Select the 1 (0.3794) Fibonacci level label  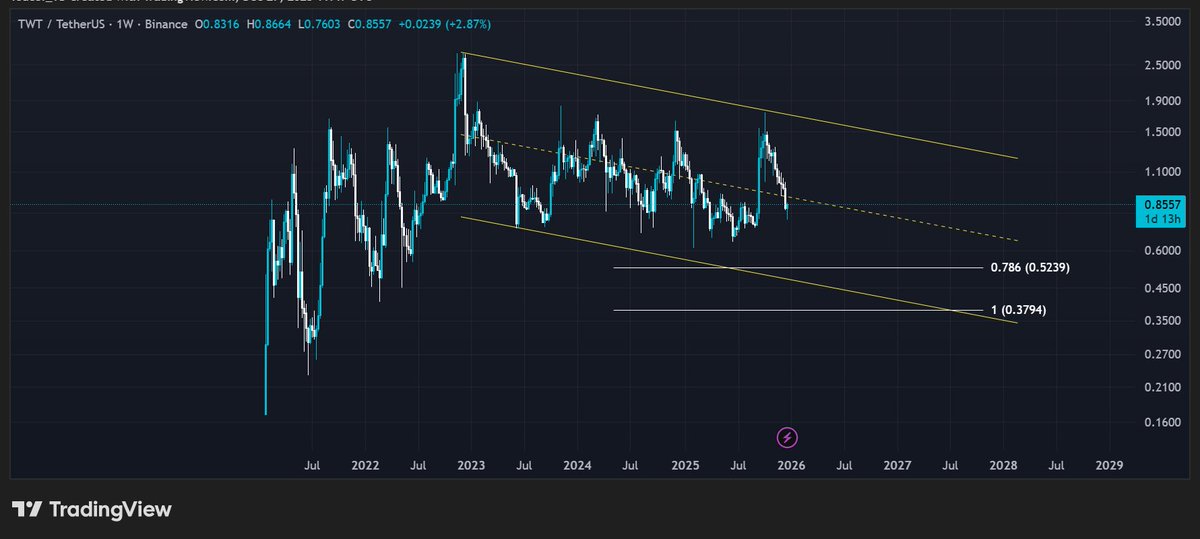[x=1019, y=310]
